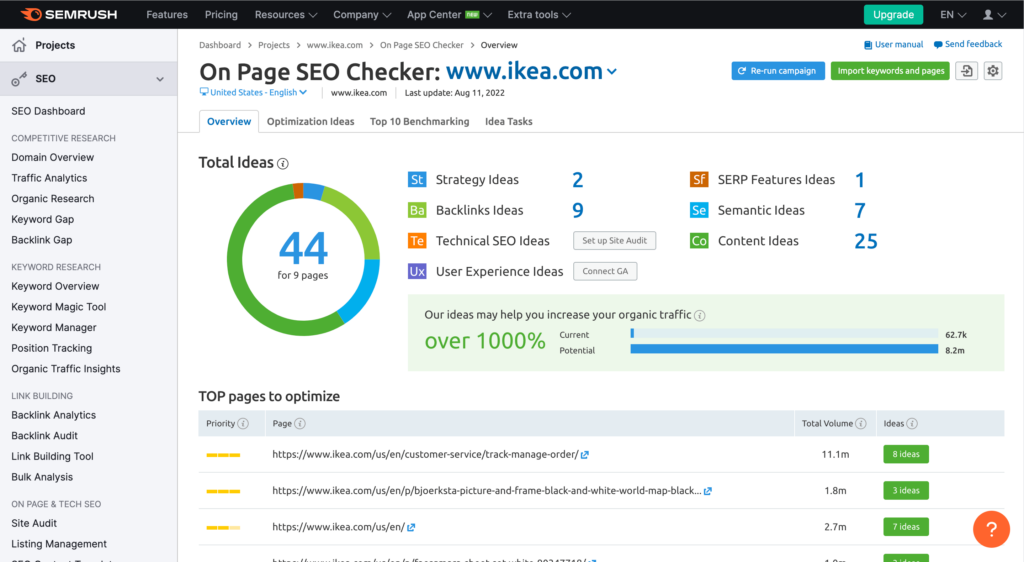Open the EN language dropdown
This screenshot has height=562, width=1024.
[x=953, y=14]
